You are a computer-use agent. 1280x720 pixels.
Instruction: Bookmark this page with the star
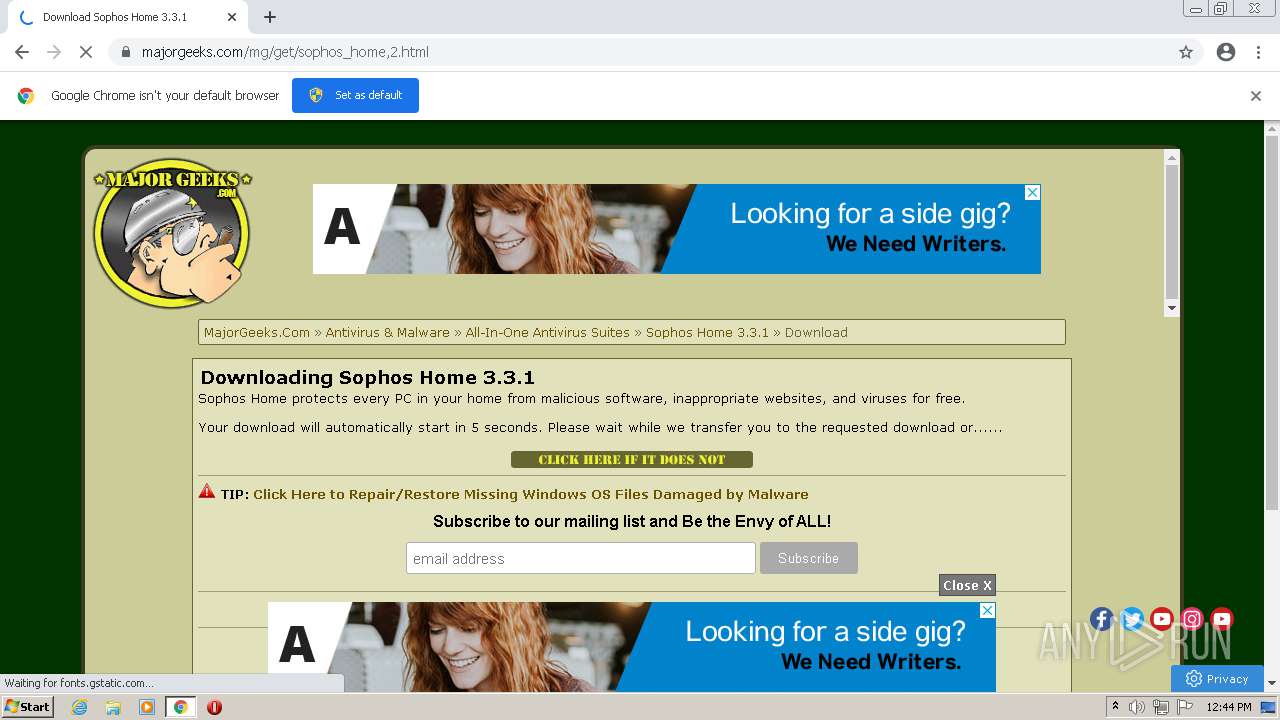coord(1186,52)
